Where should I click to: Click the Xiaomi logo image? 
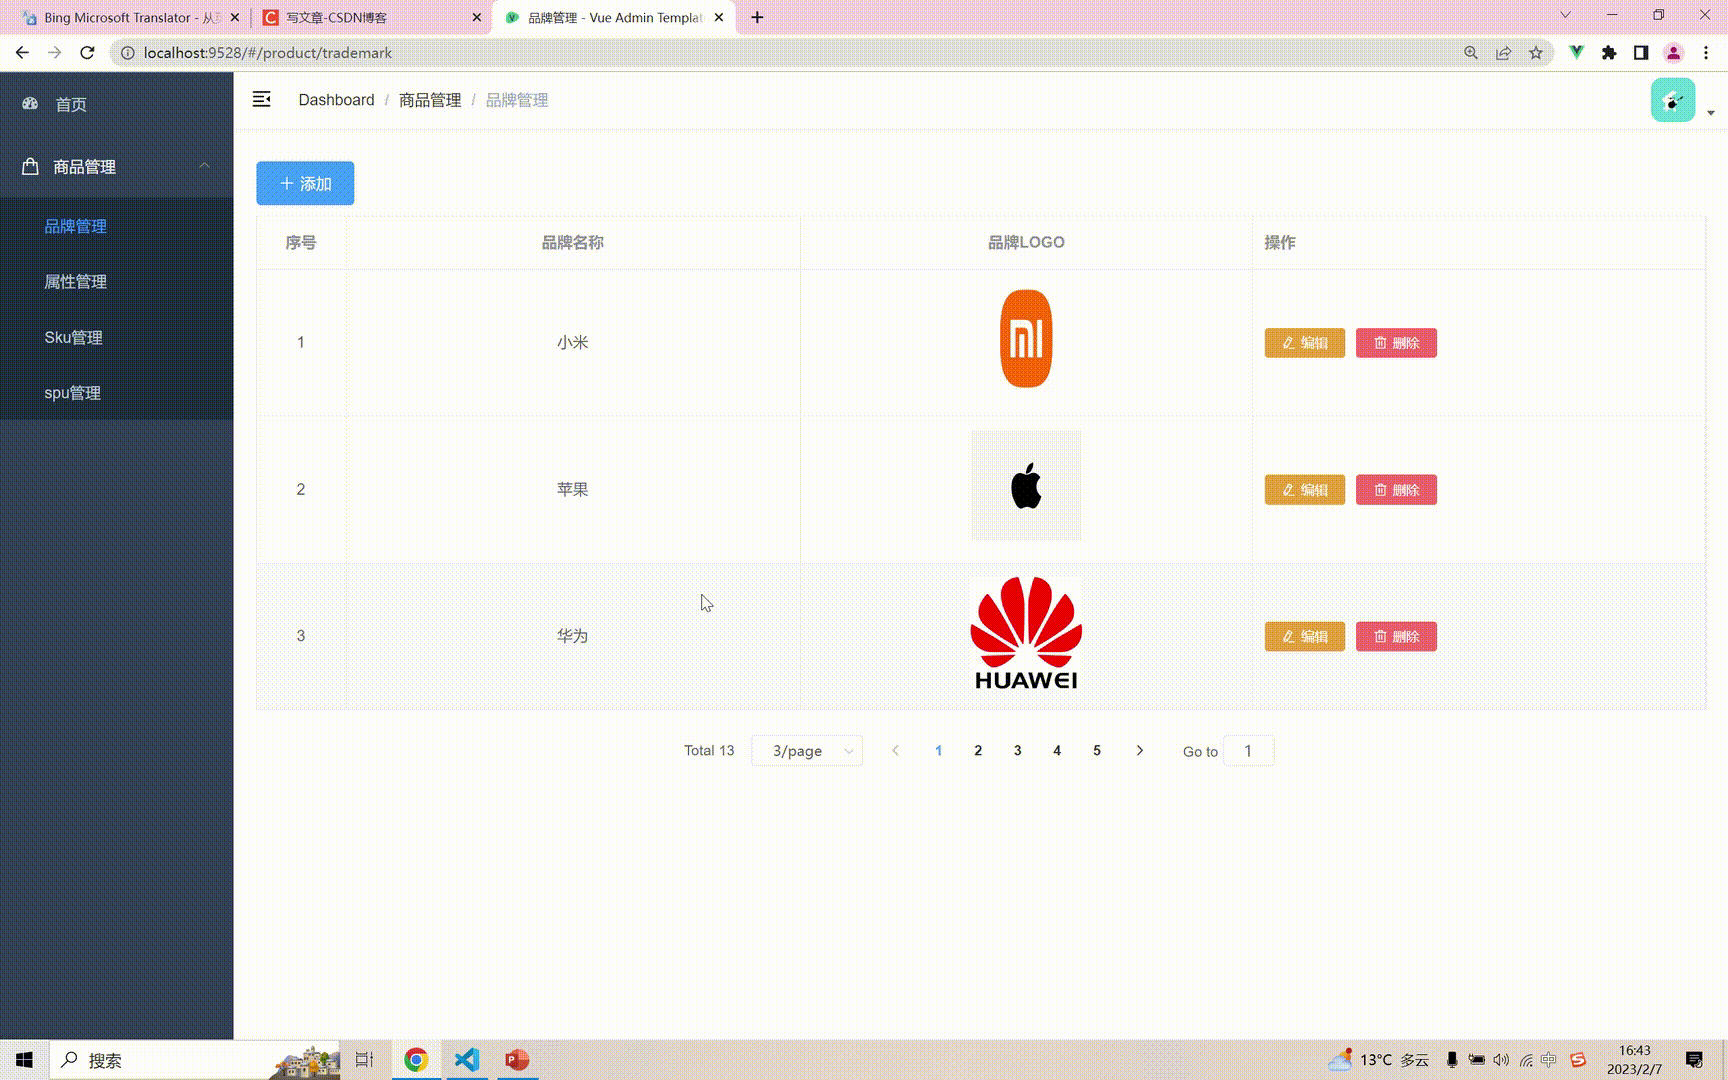click(x=1026, y=339)
